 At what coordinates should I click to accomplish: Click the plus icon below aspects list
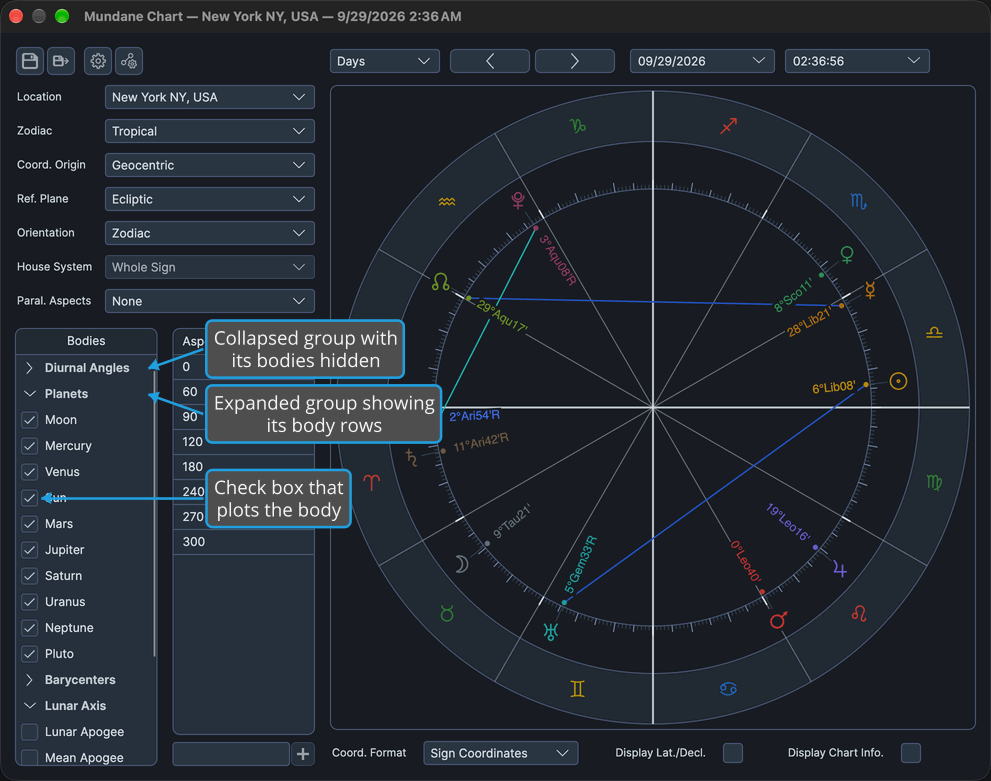pos(303,753)
